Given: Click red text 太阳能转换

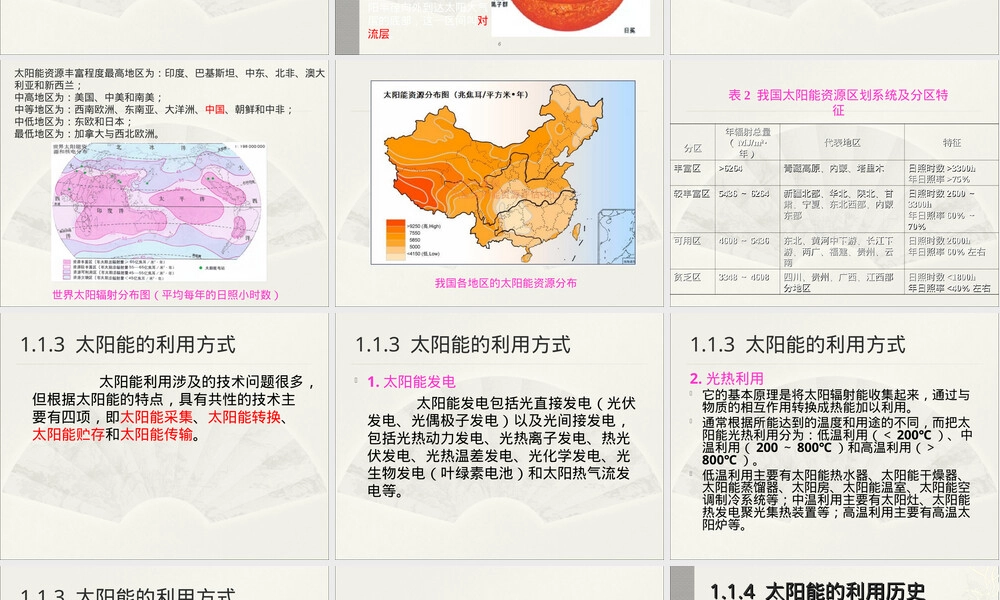Looking at the screenshot, I should pyautogui.click(x=244, y=417).
